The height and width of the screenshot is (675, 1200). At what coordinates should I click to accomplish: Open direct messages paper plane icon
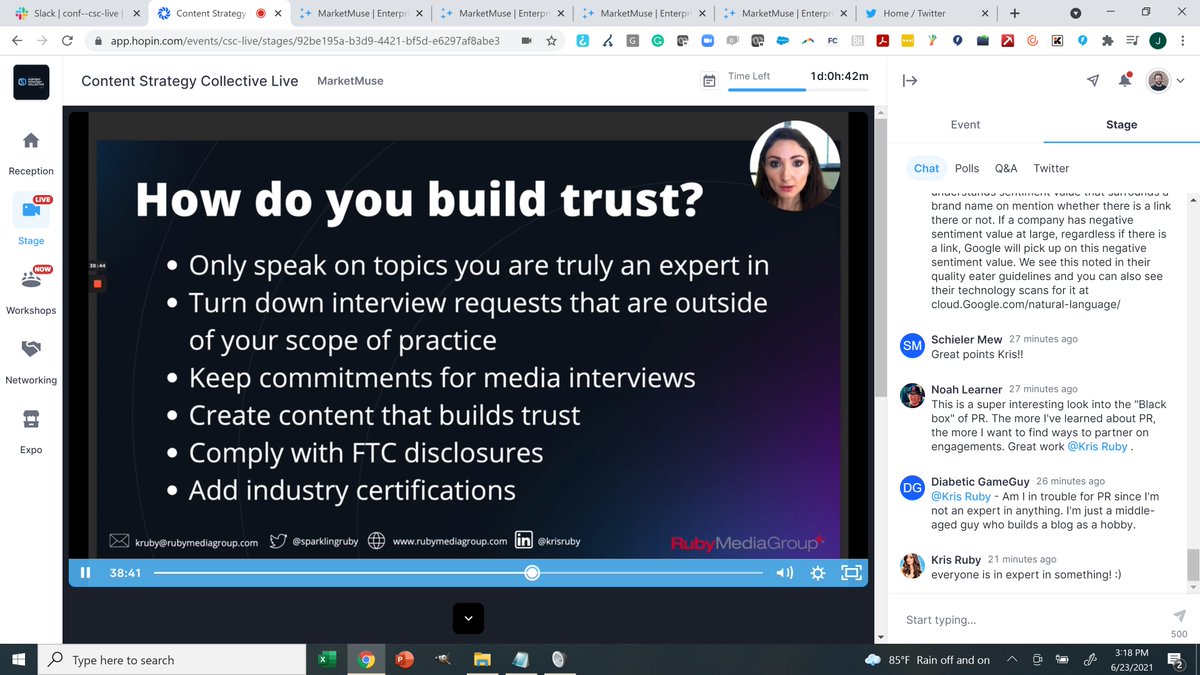(1093, 81)
